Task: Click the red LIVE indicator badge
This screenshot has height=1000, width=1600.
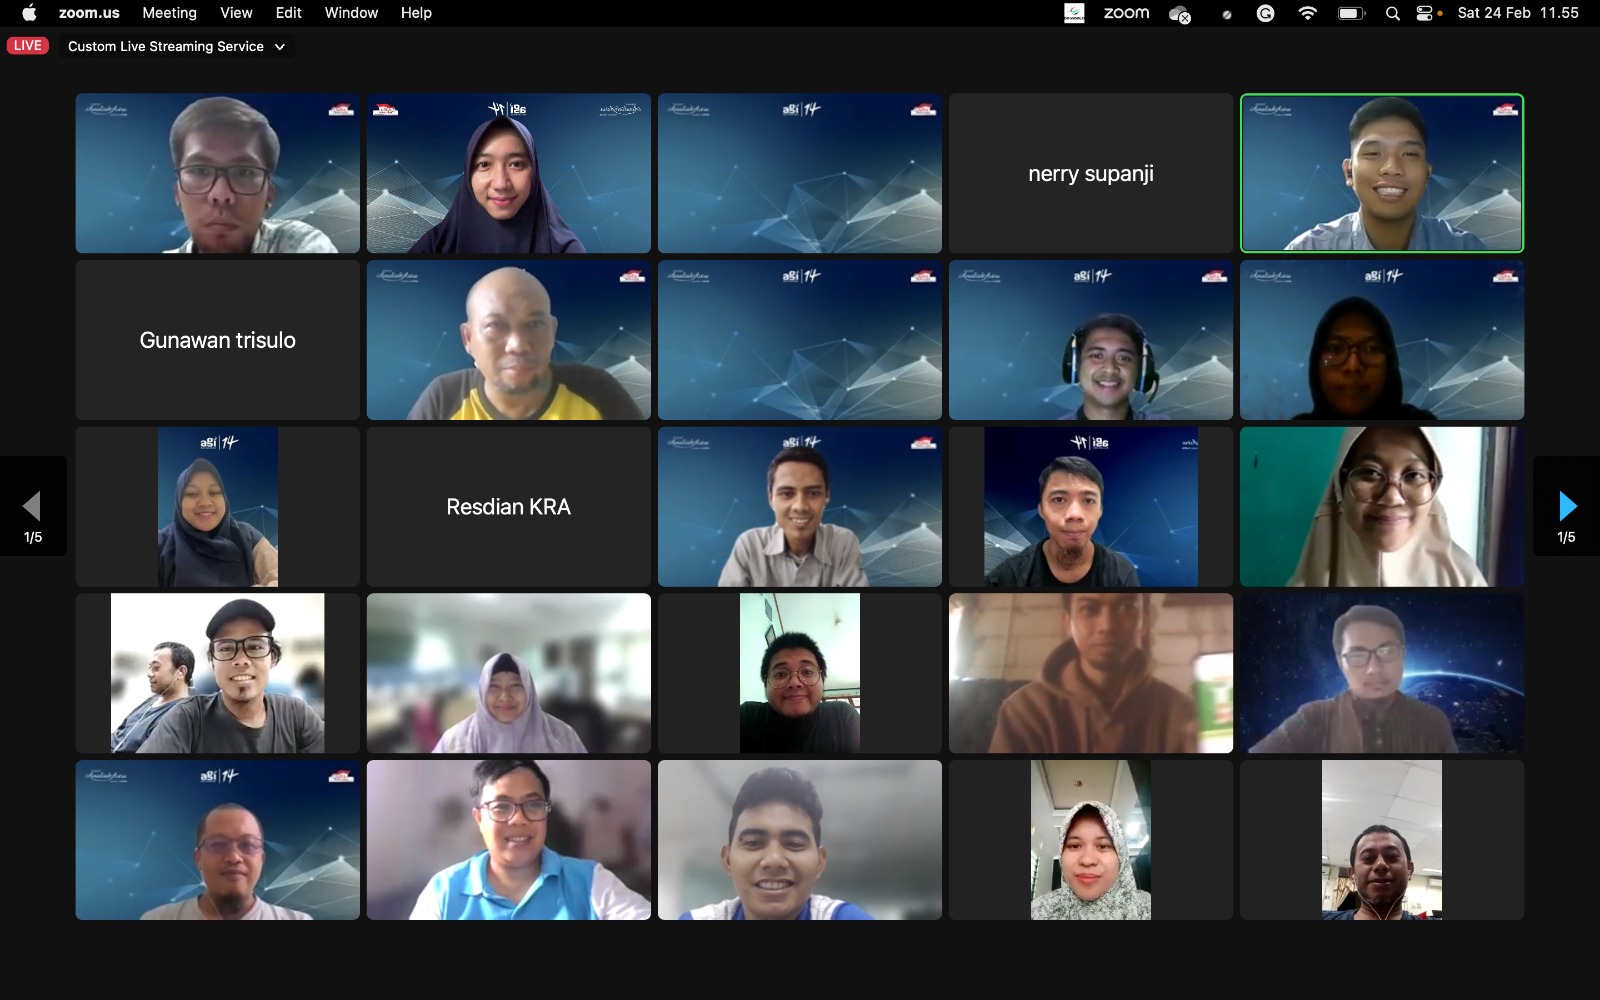Action: pos(28,46)
